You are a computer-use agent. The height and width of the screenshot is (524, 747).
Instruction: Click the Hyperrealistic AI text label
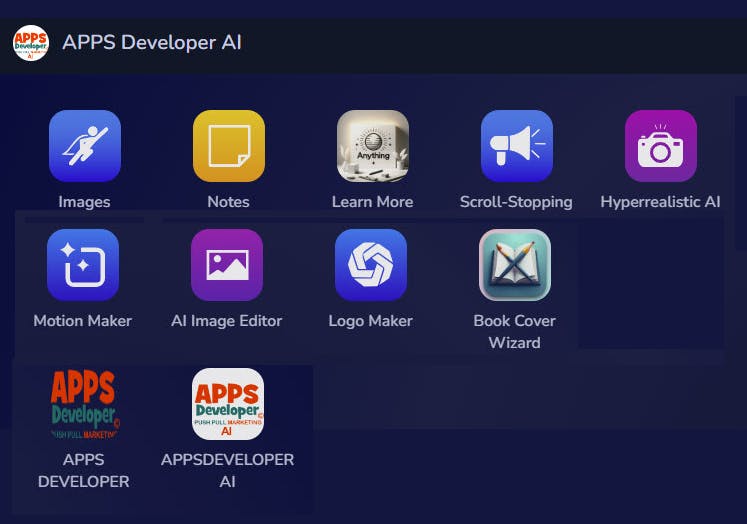[x=660, y=202]
